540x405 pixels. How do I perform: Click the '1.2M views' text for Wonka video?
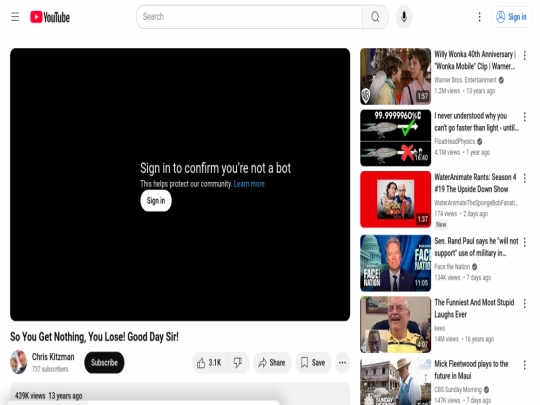(447, 91)
